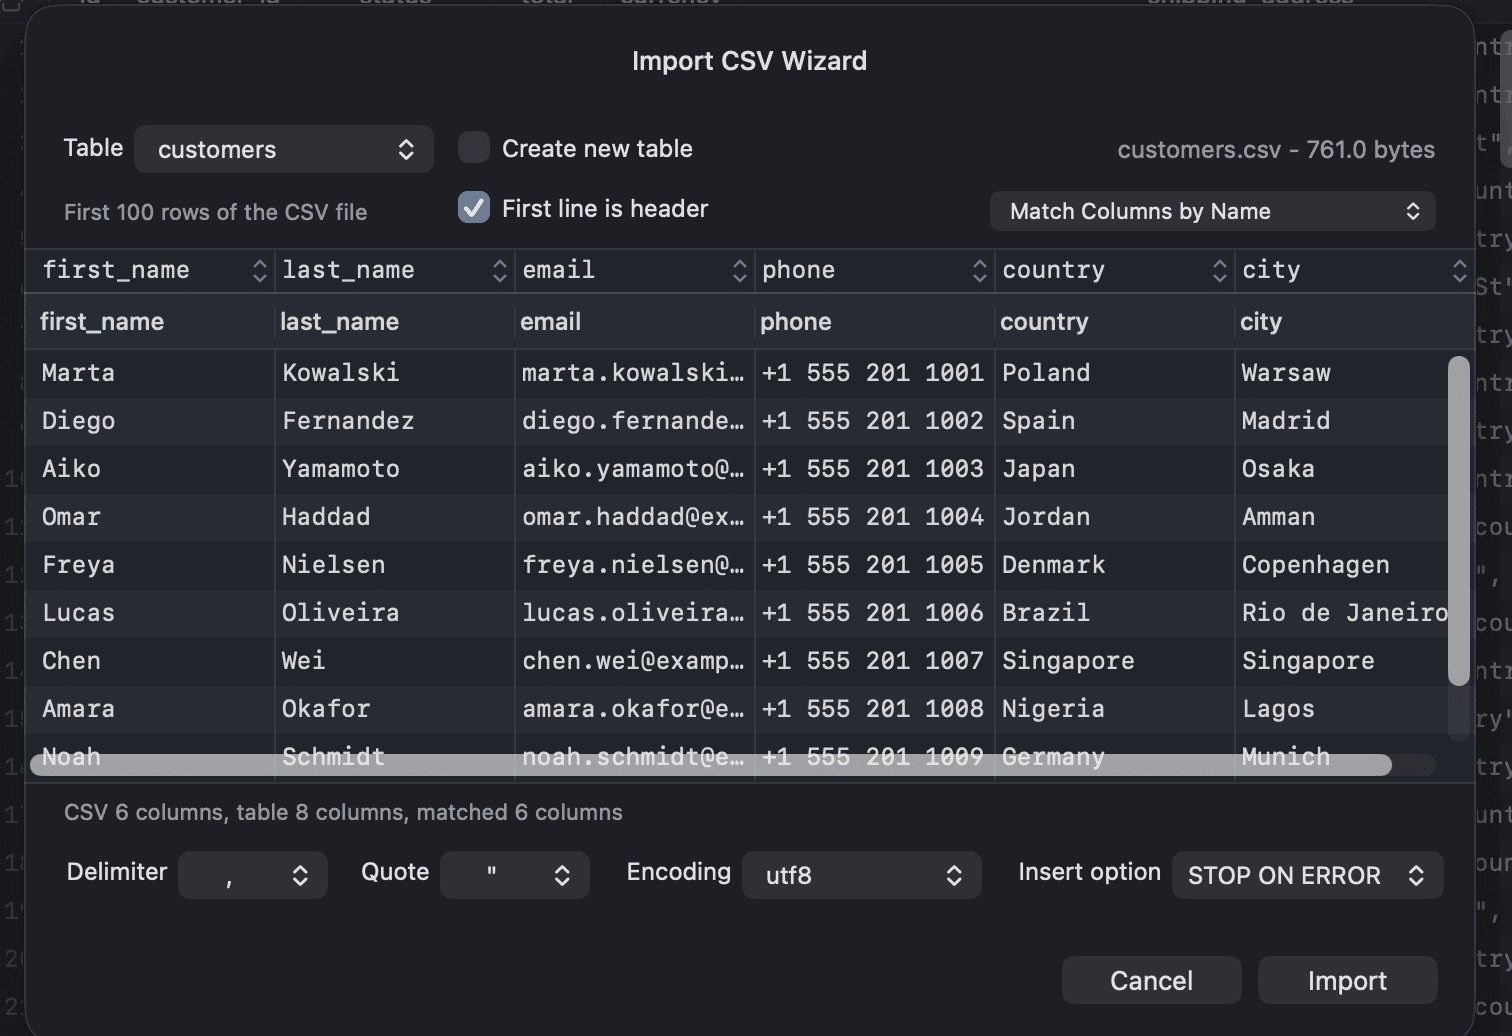Select the Fernandez last name cell
This screenshot has width=1512, height=1036.
click(x=395, y=421)
